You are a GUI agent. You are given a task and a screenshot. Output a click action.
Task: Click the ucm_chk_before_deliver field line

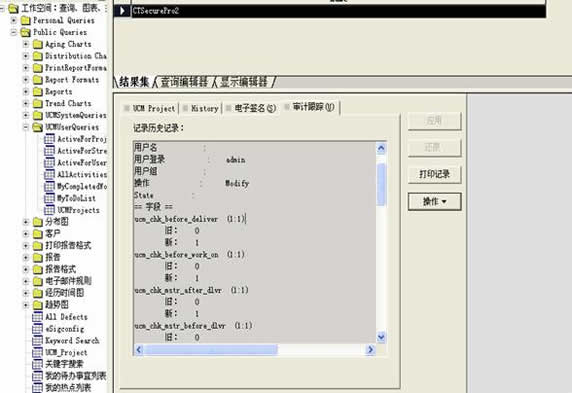click(x=190, y=219)
